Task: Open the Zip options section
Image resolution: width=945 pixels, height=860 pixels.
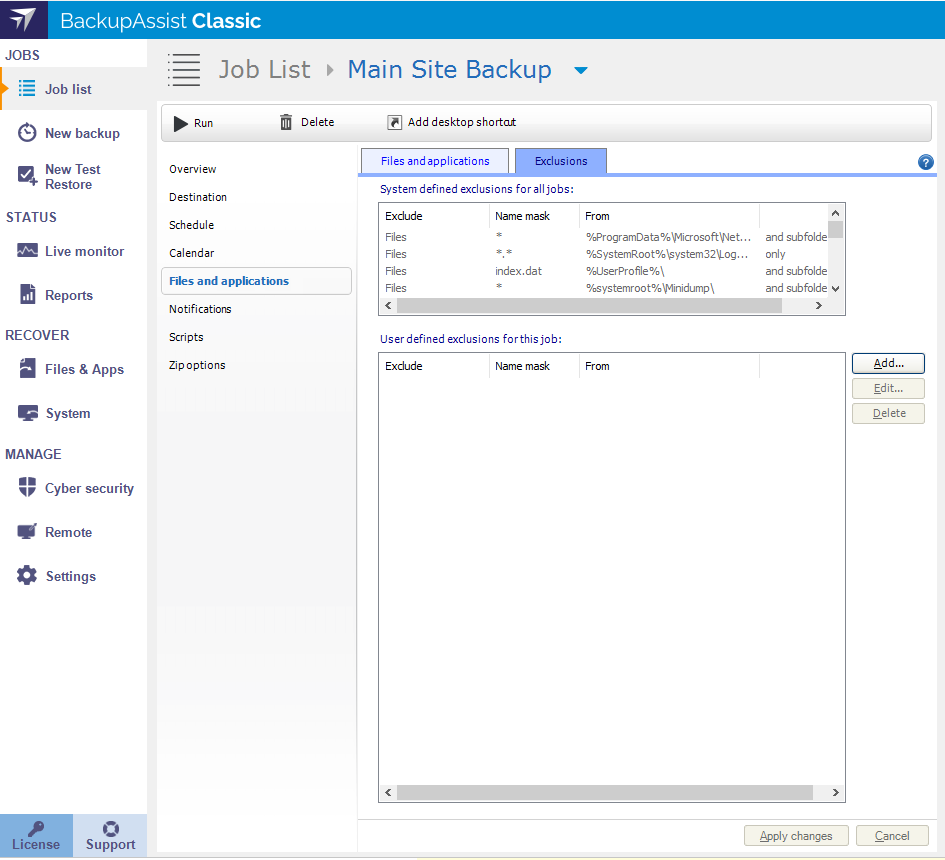Action: coord(197,365)
